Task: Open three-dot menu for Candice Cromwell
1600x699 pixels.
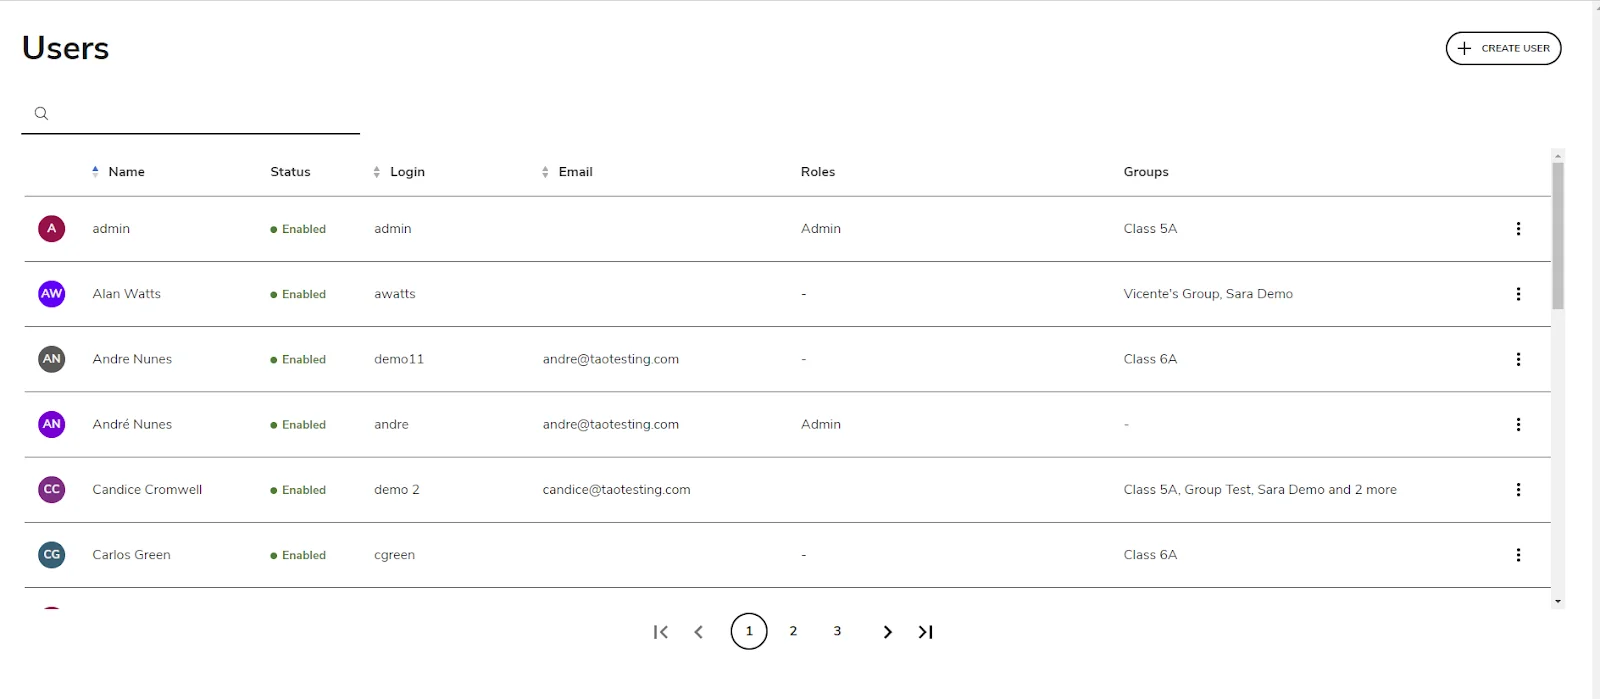Action: pyautogui.click(x=1518, y=490)
